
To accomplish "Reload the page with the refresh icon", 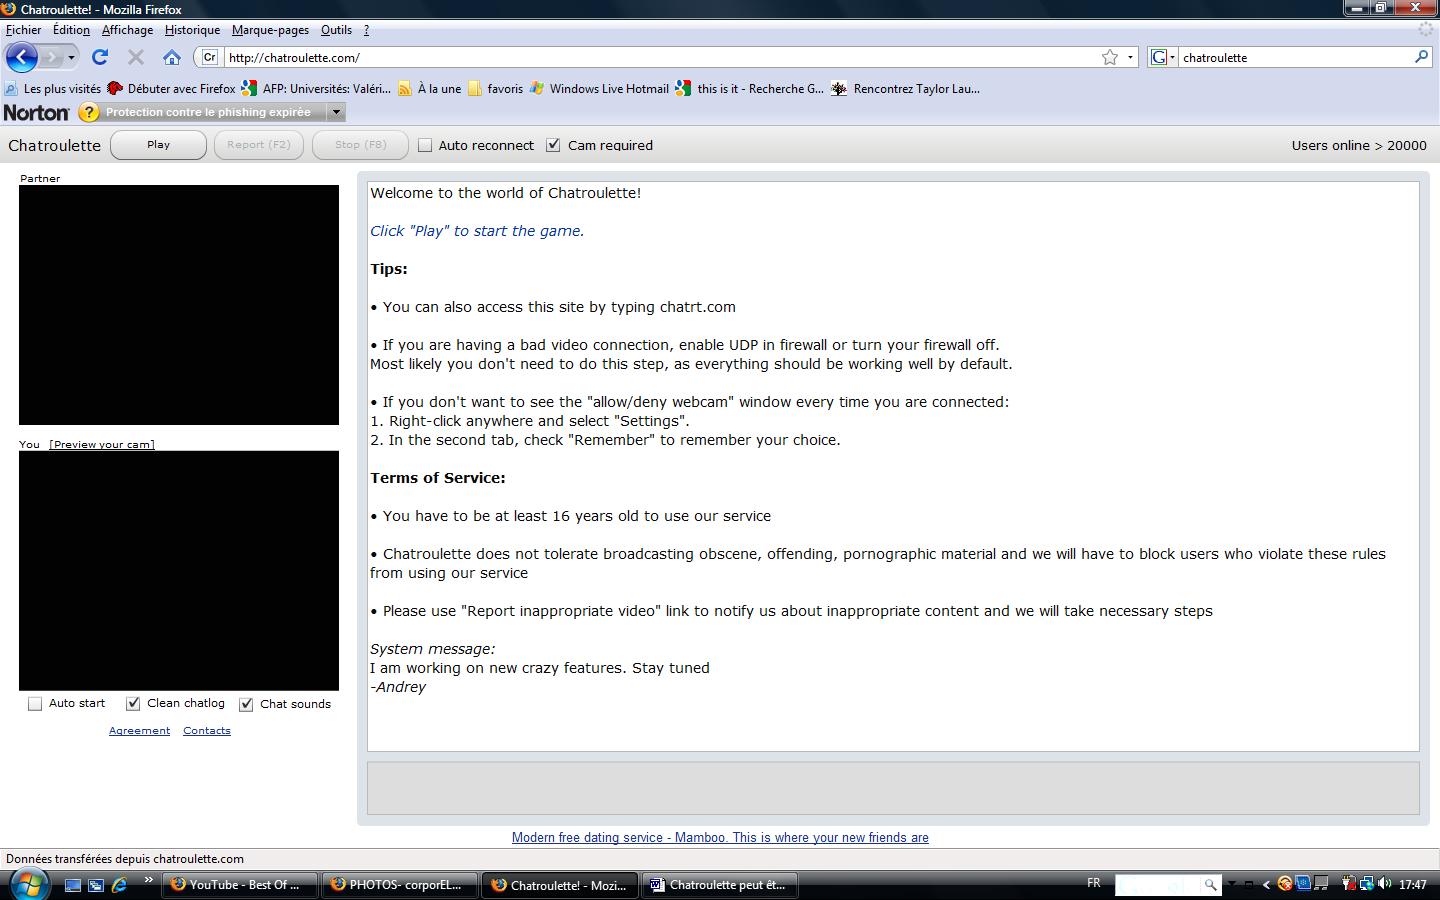I will 100,57.
